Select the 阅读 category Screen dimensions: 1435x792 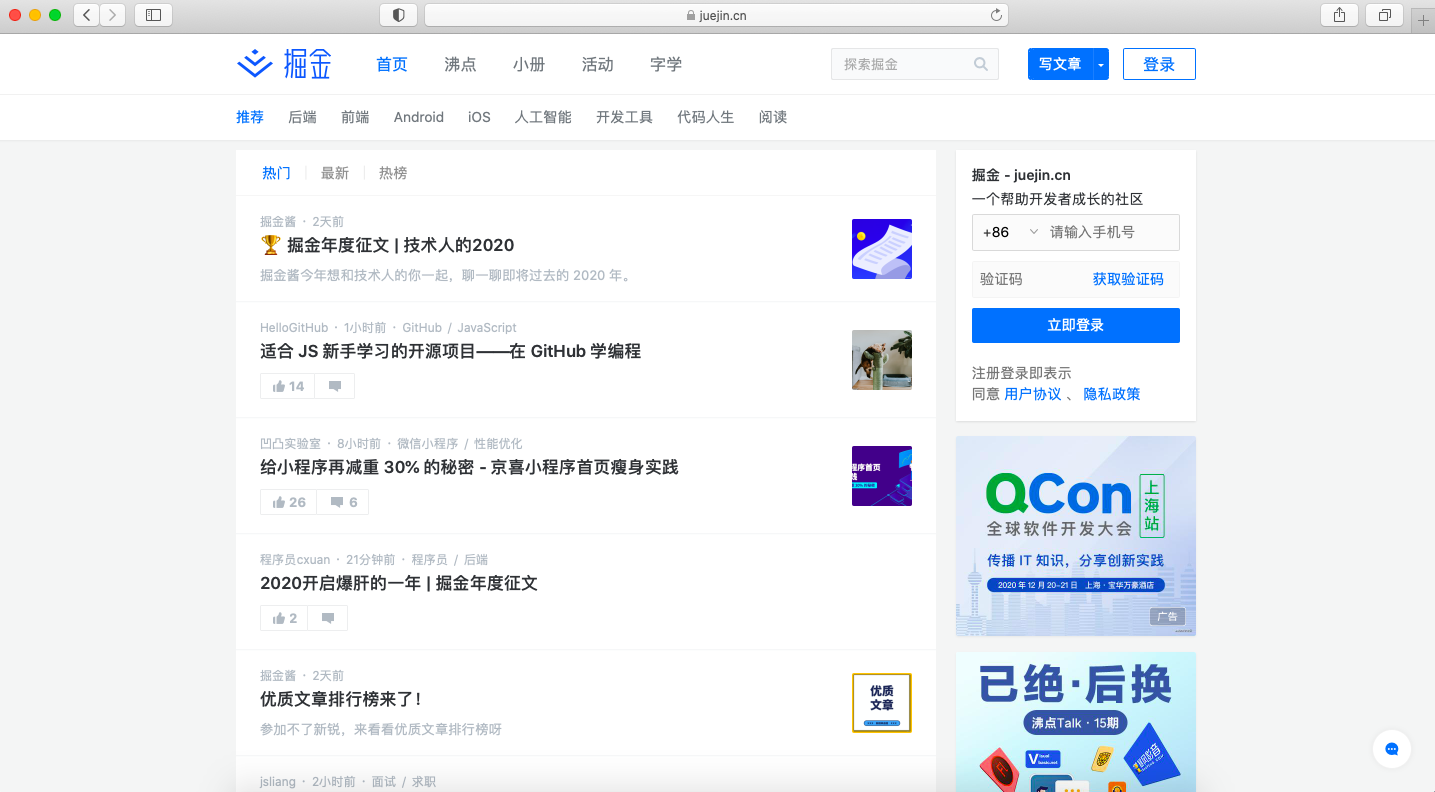click(x=773, y=117)
